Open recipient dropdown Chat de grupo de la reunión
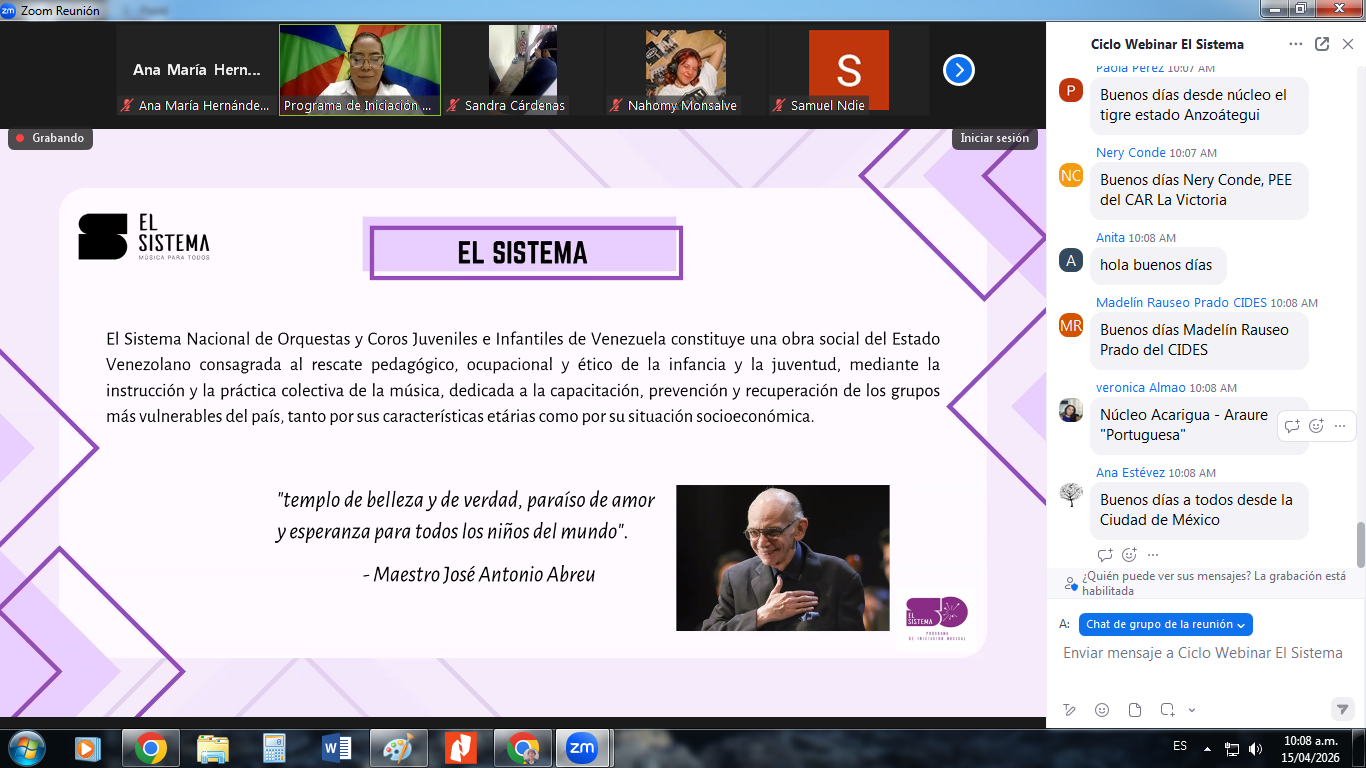The image size is (1366, 769). pos(1166,624)
